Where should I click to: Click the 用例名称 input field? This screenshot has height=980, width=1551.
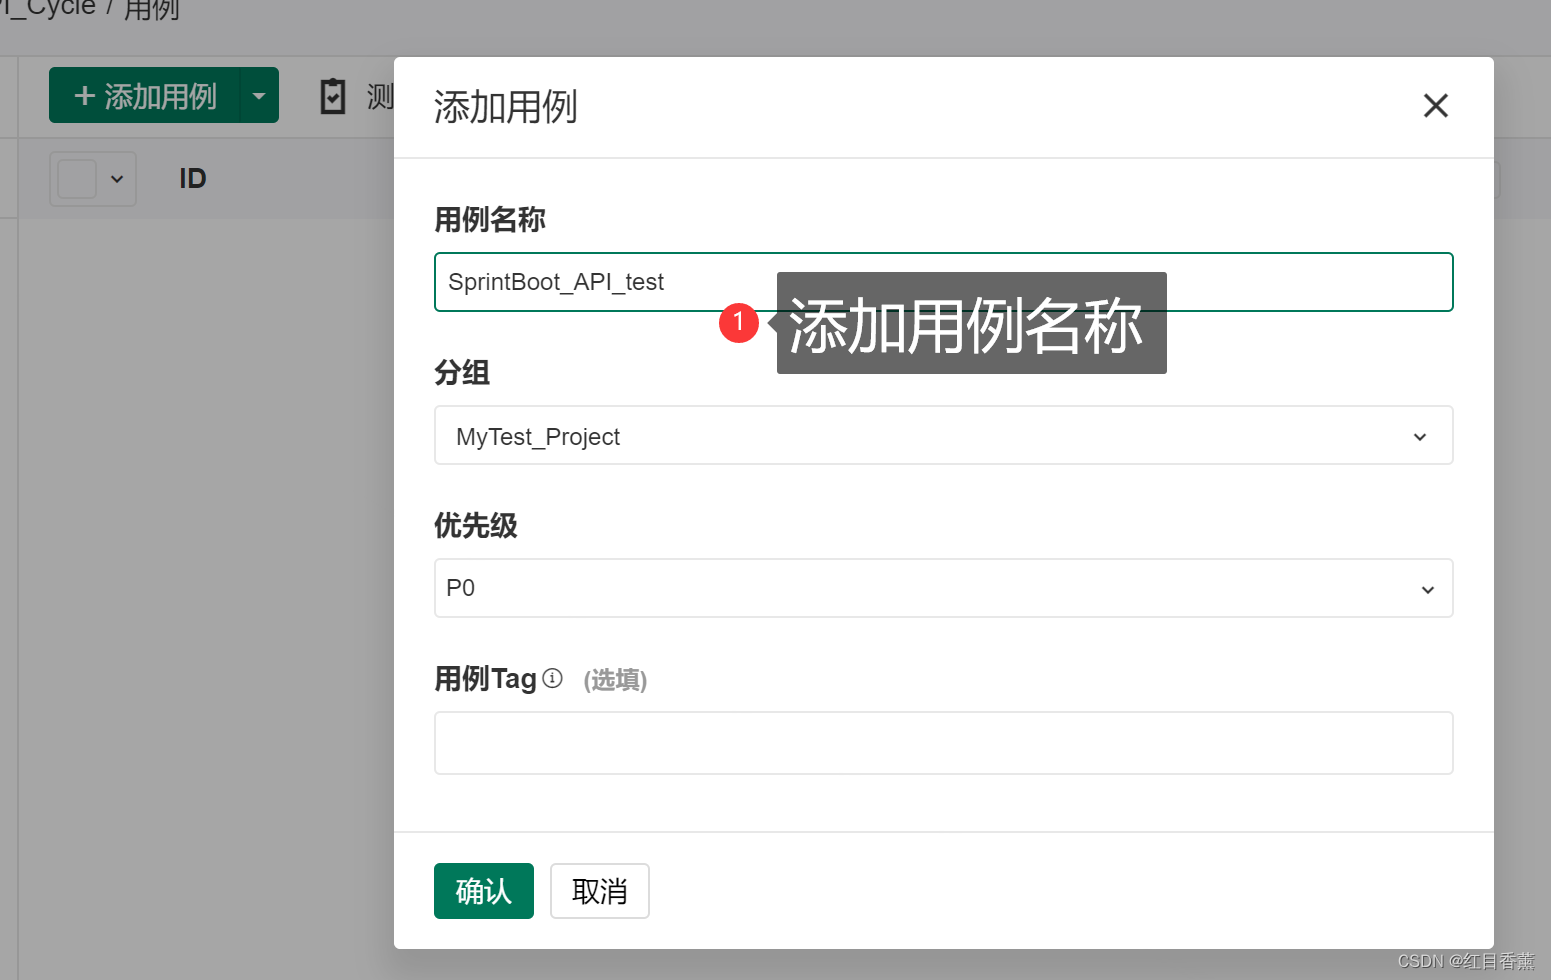point(943,282)
